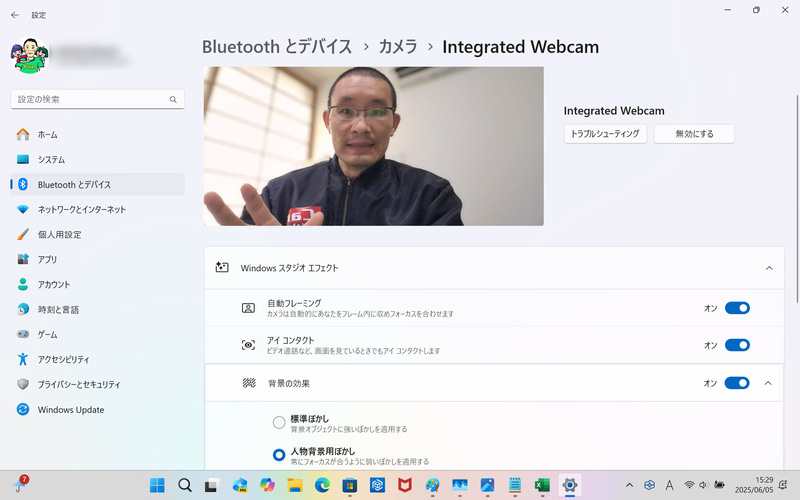Click the speaker volume tray icon
800x500 pixels.
(703, 485)
